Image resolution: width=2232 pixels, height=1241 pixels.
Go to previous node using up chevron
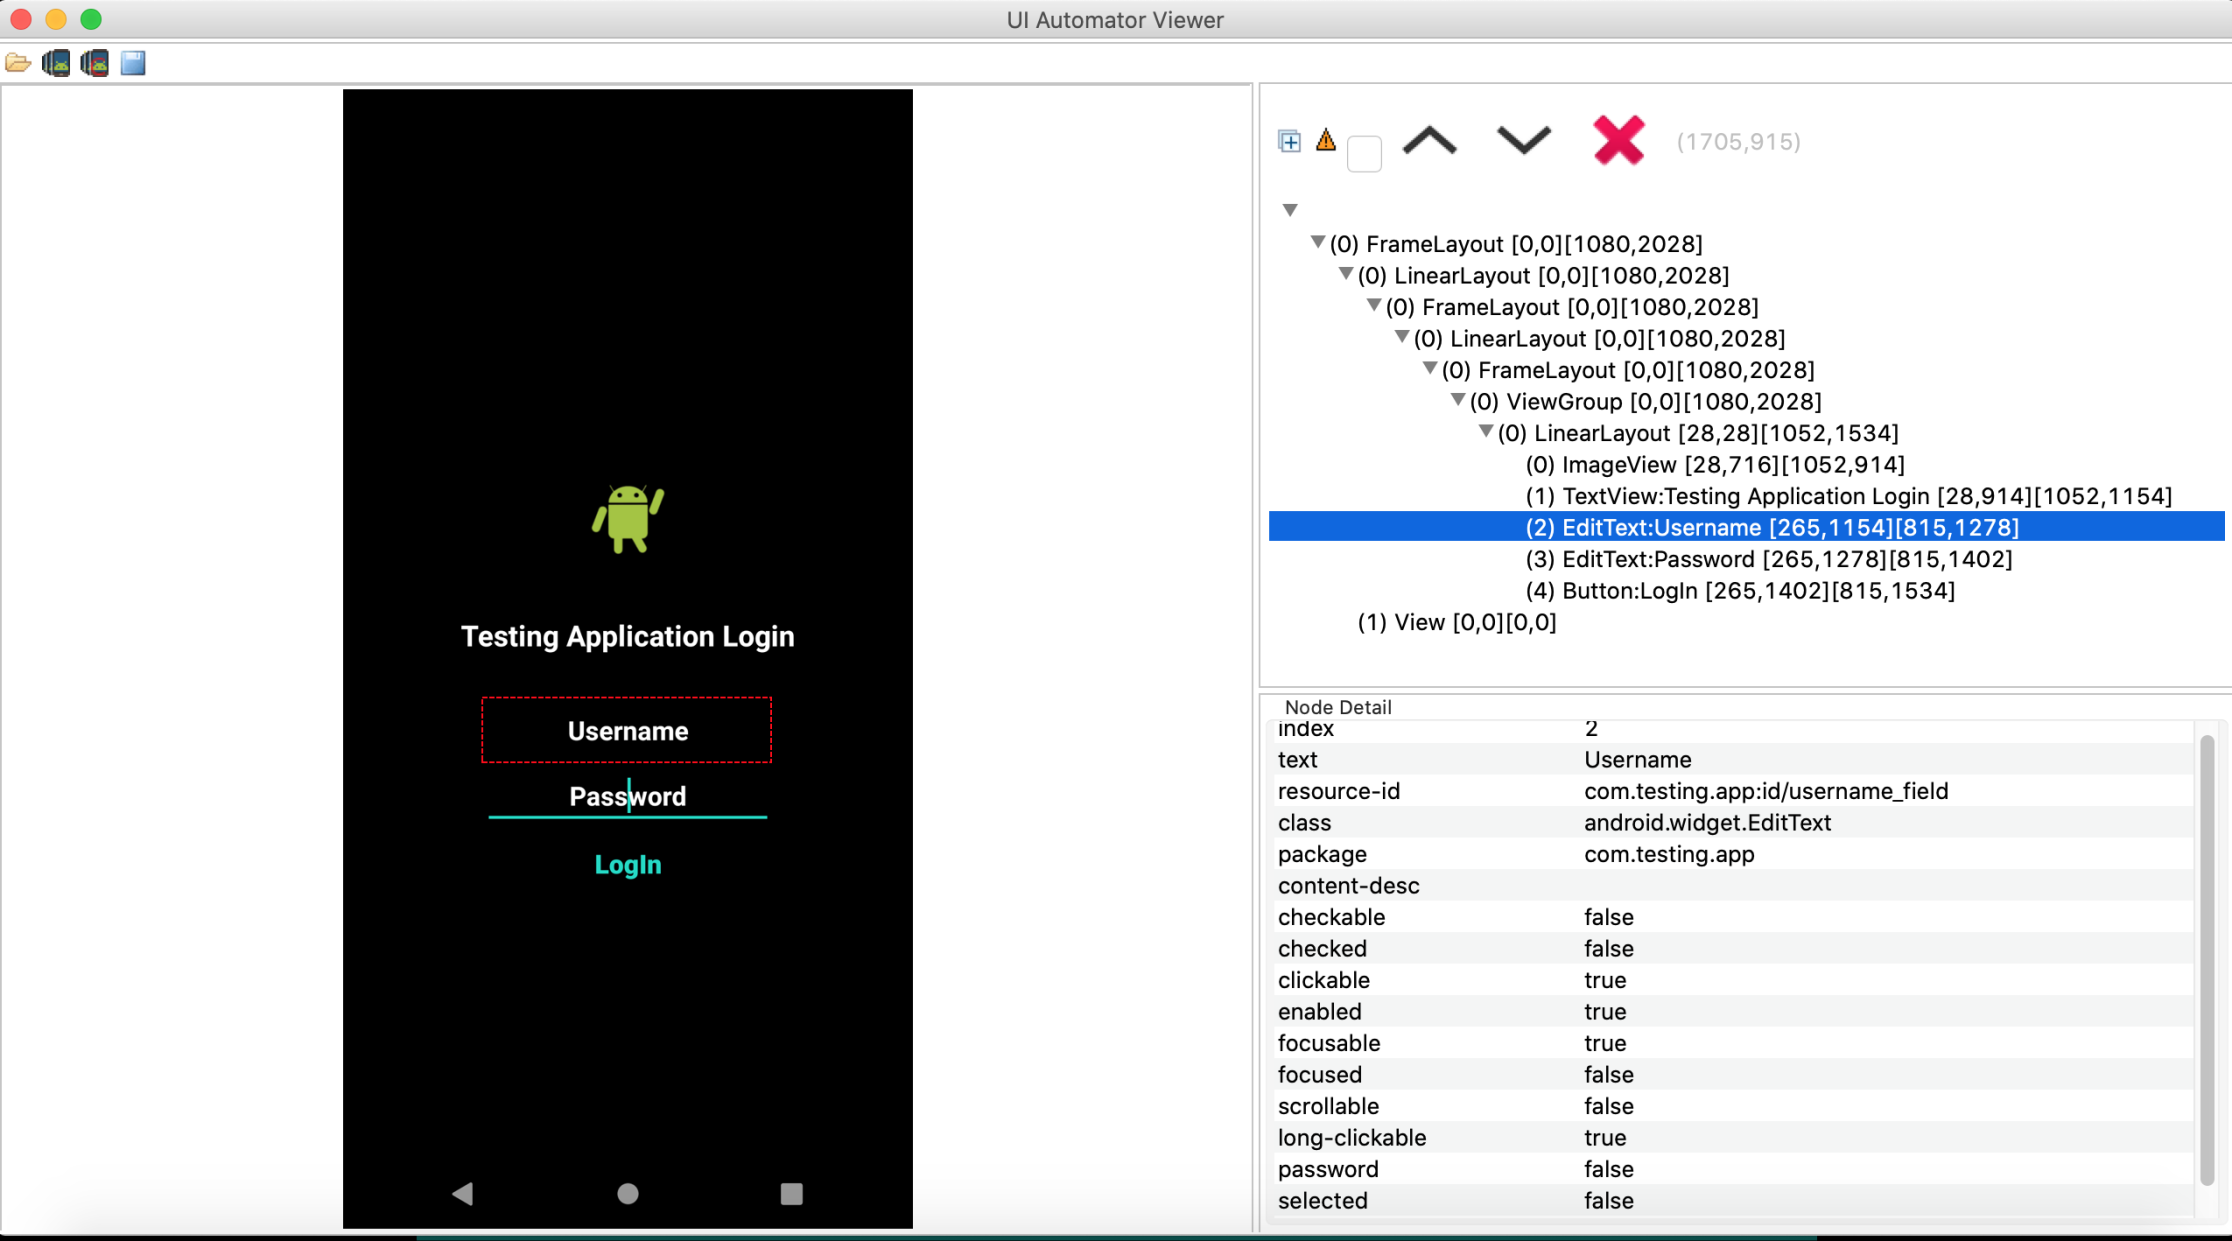[1430, 141]
